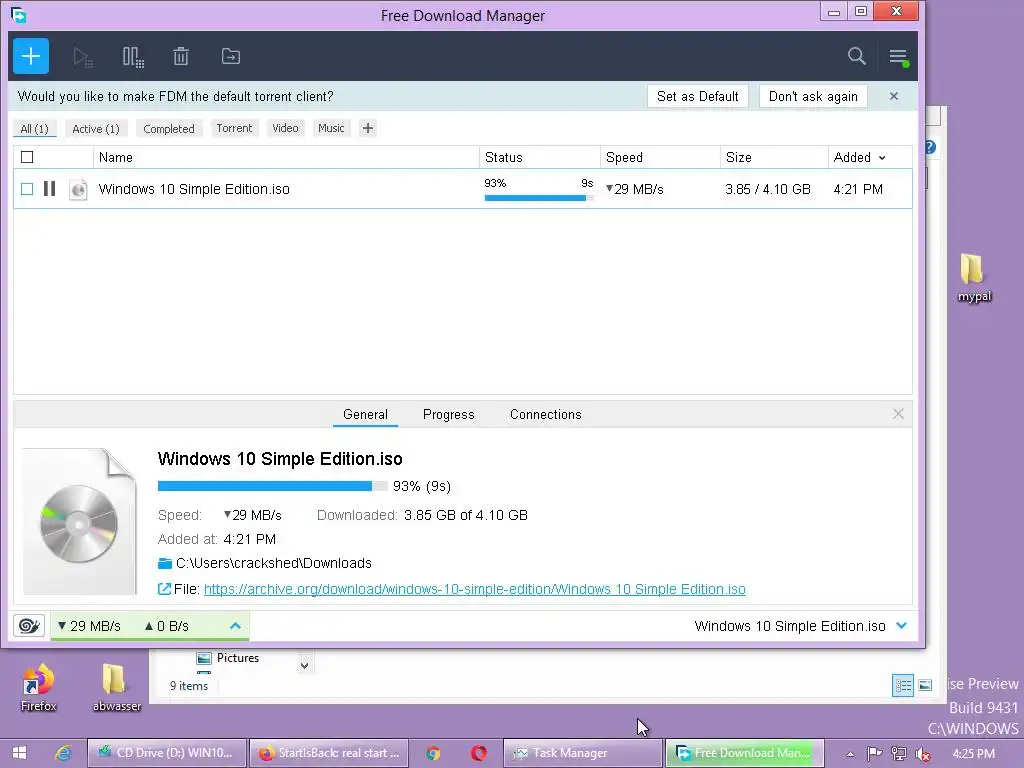
Task: Tick the select-all checkbox in header
Action: click(x=27, y=157)
